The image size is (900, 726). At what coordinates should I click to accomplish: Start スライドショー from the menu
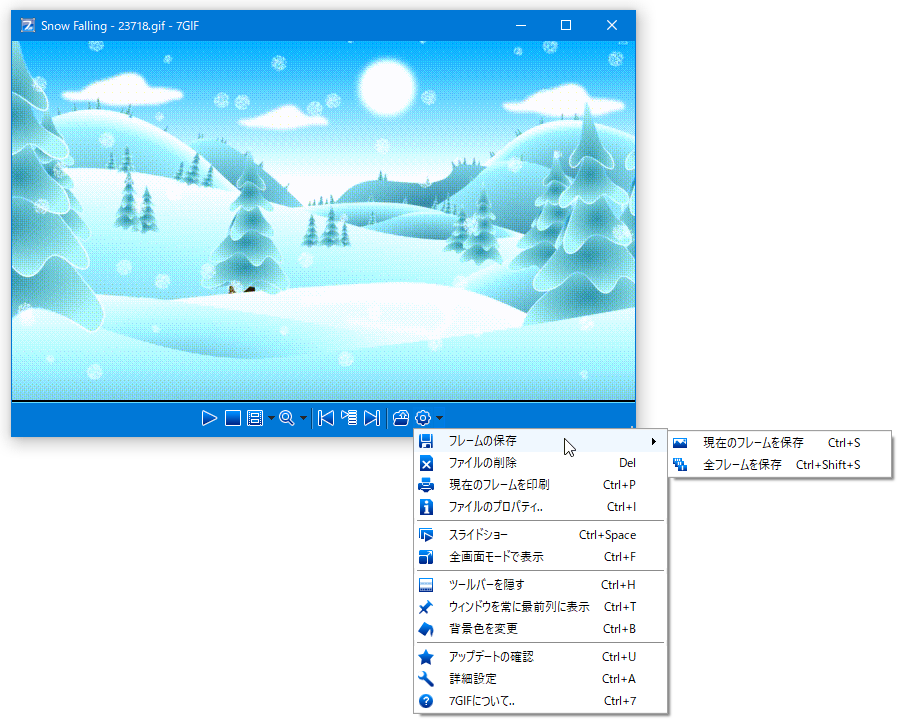(540, 535)
